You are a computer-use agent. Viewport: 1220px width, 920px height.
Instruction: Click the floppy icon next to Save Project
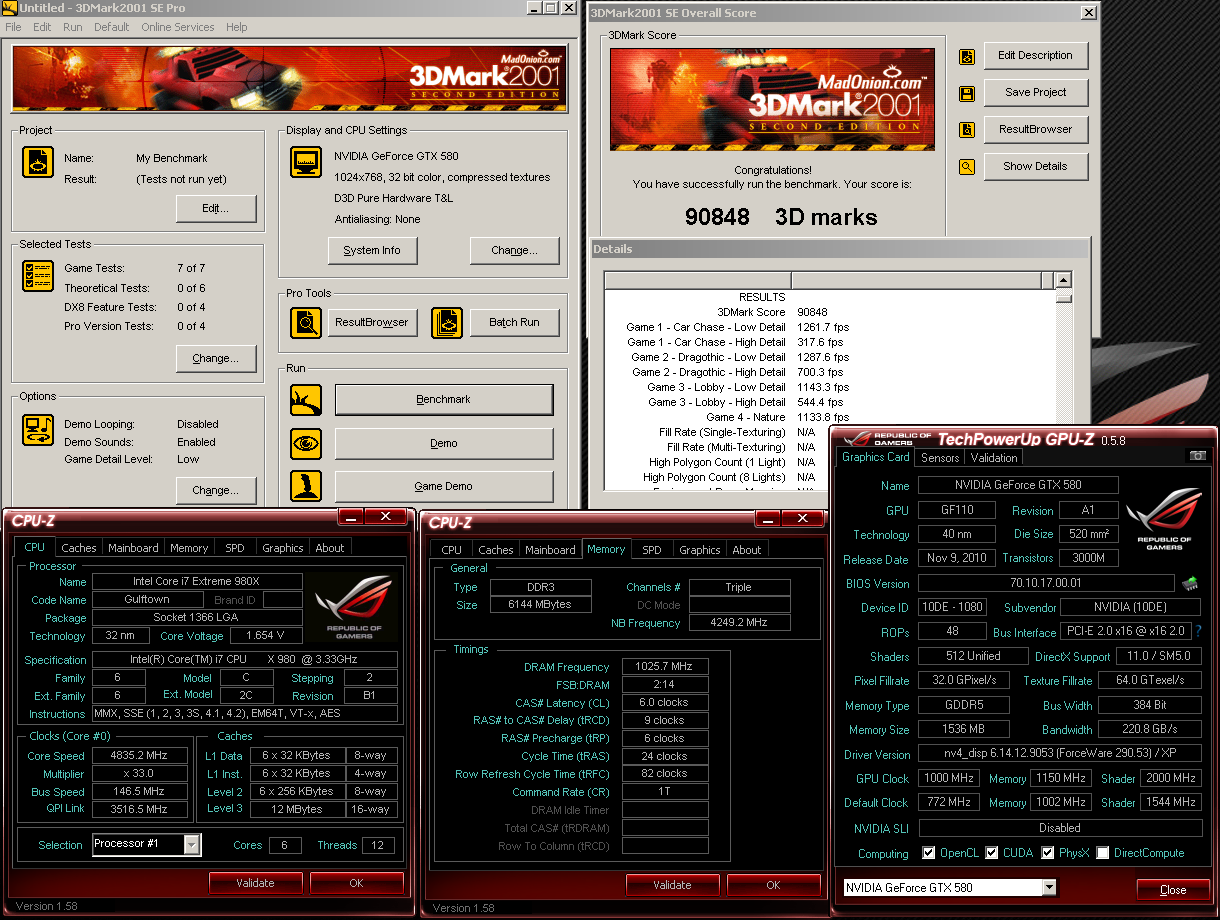pyautogui.click(x=967, y=94)
